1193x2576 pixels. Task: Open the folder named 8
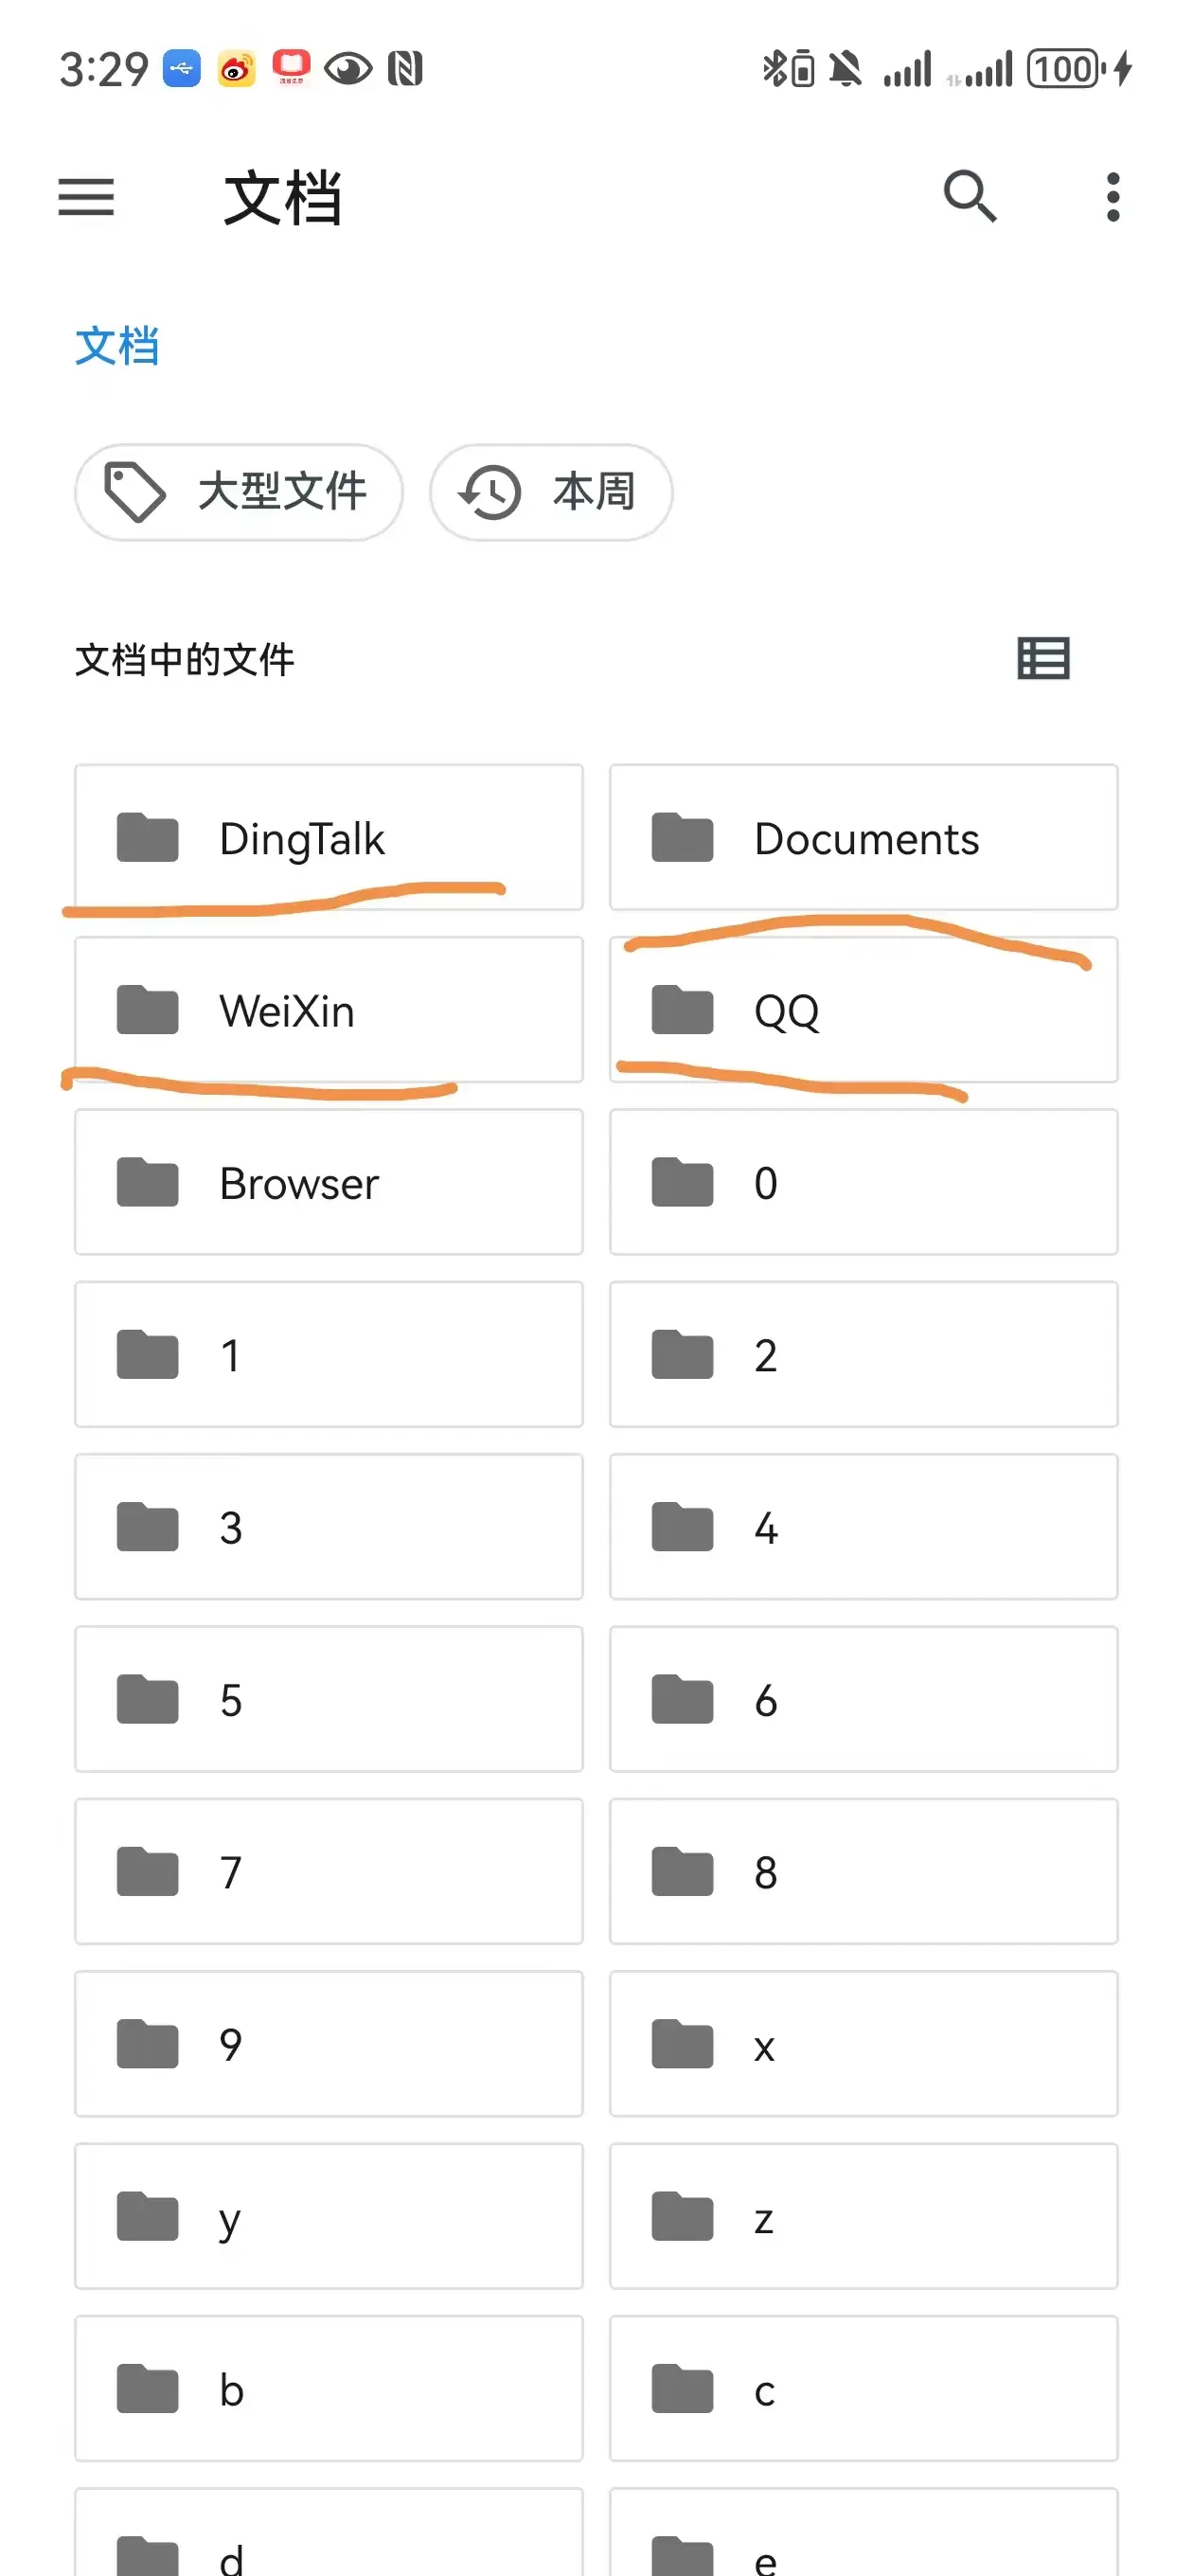[x=863, y=1871]
